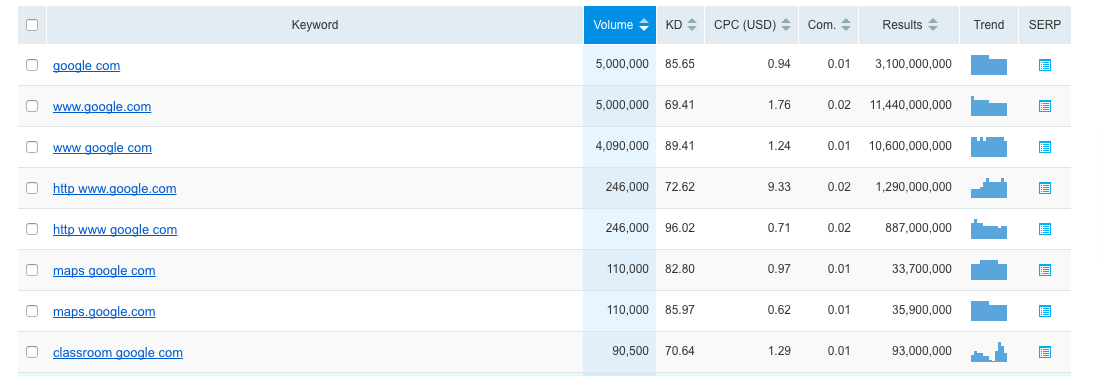Toggle the select-all checkbox in header
This screenshot has width=1100, height=376.
32,25
